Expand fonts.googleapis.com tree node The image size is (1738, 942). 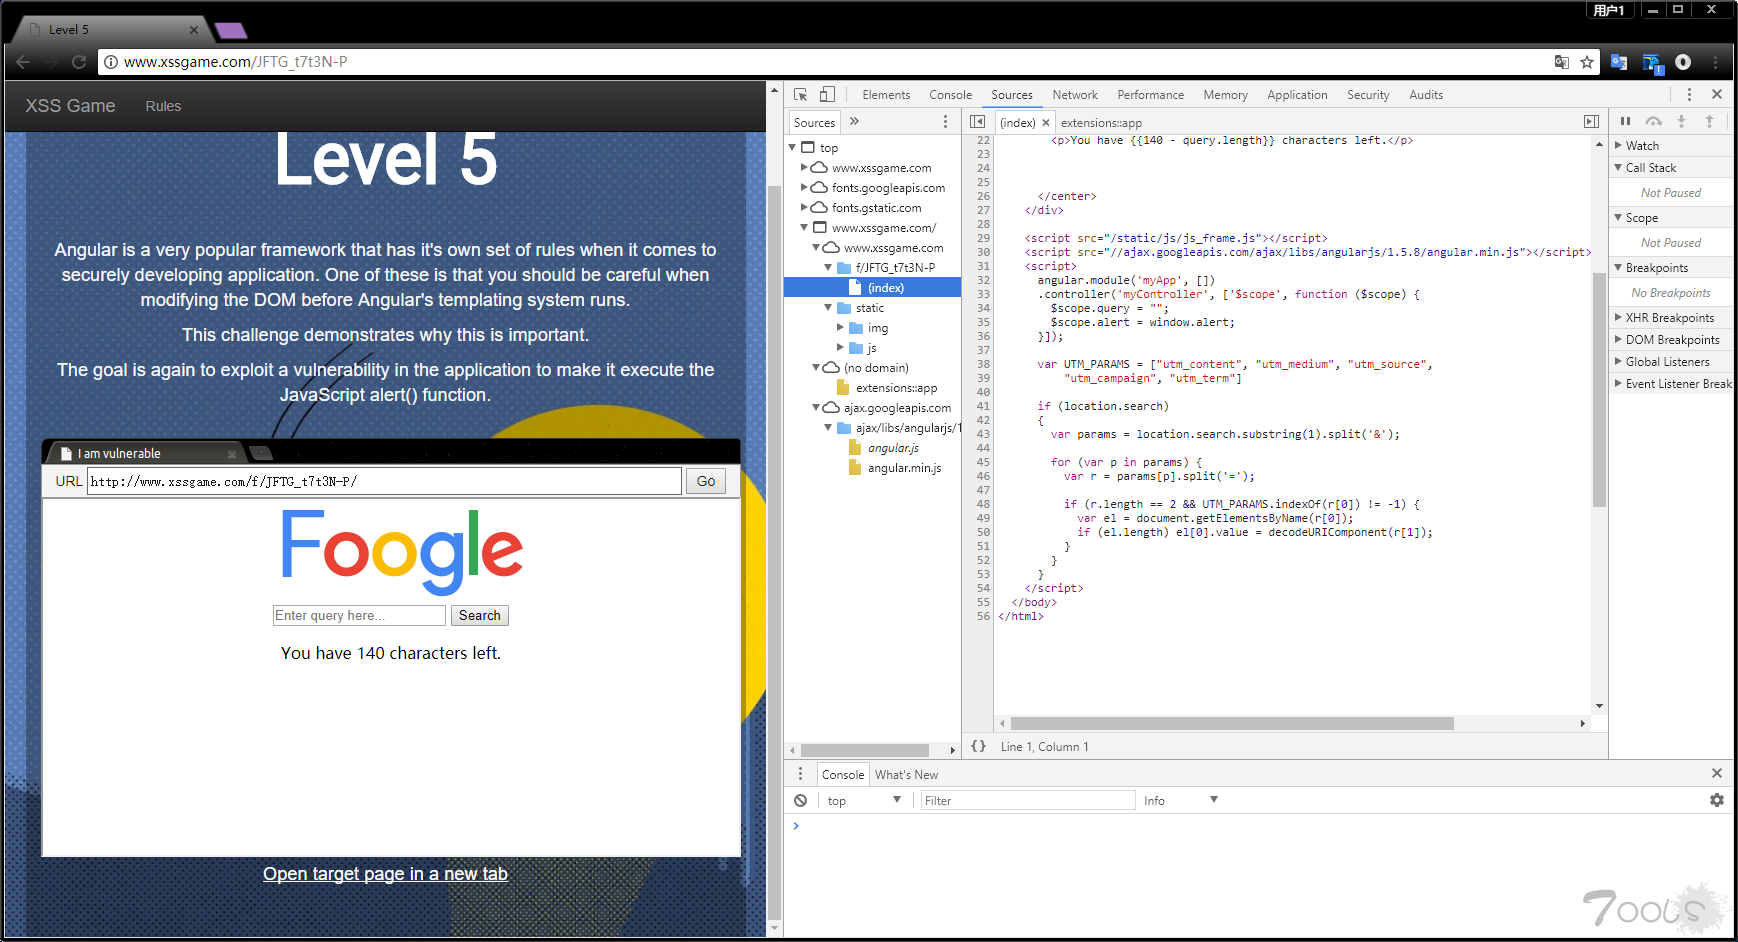pyautogui.click(x=804, y=187)
